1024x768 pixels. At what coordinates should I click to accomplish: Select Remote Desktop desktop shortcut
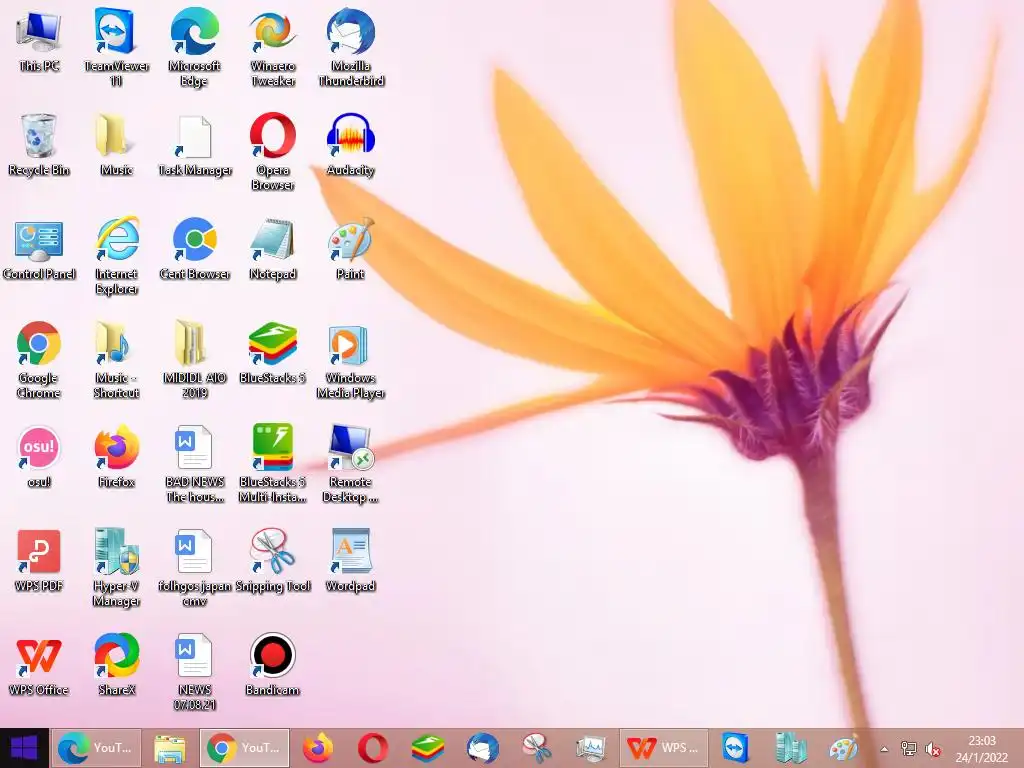point(351,464)
